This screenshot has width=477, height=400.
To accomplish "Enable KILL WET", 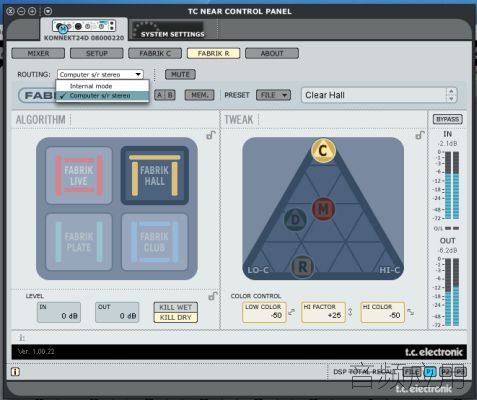I will tap(175, 307).
